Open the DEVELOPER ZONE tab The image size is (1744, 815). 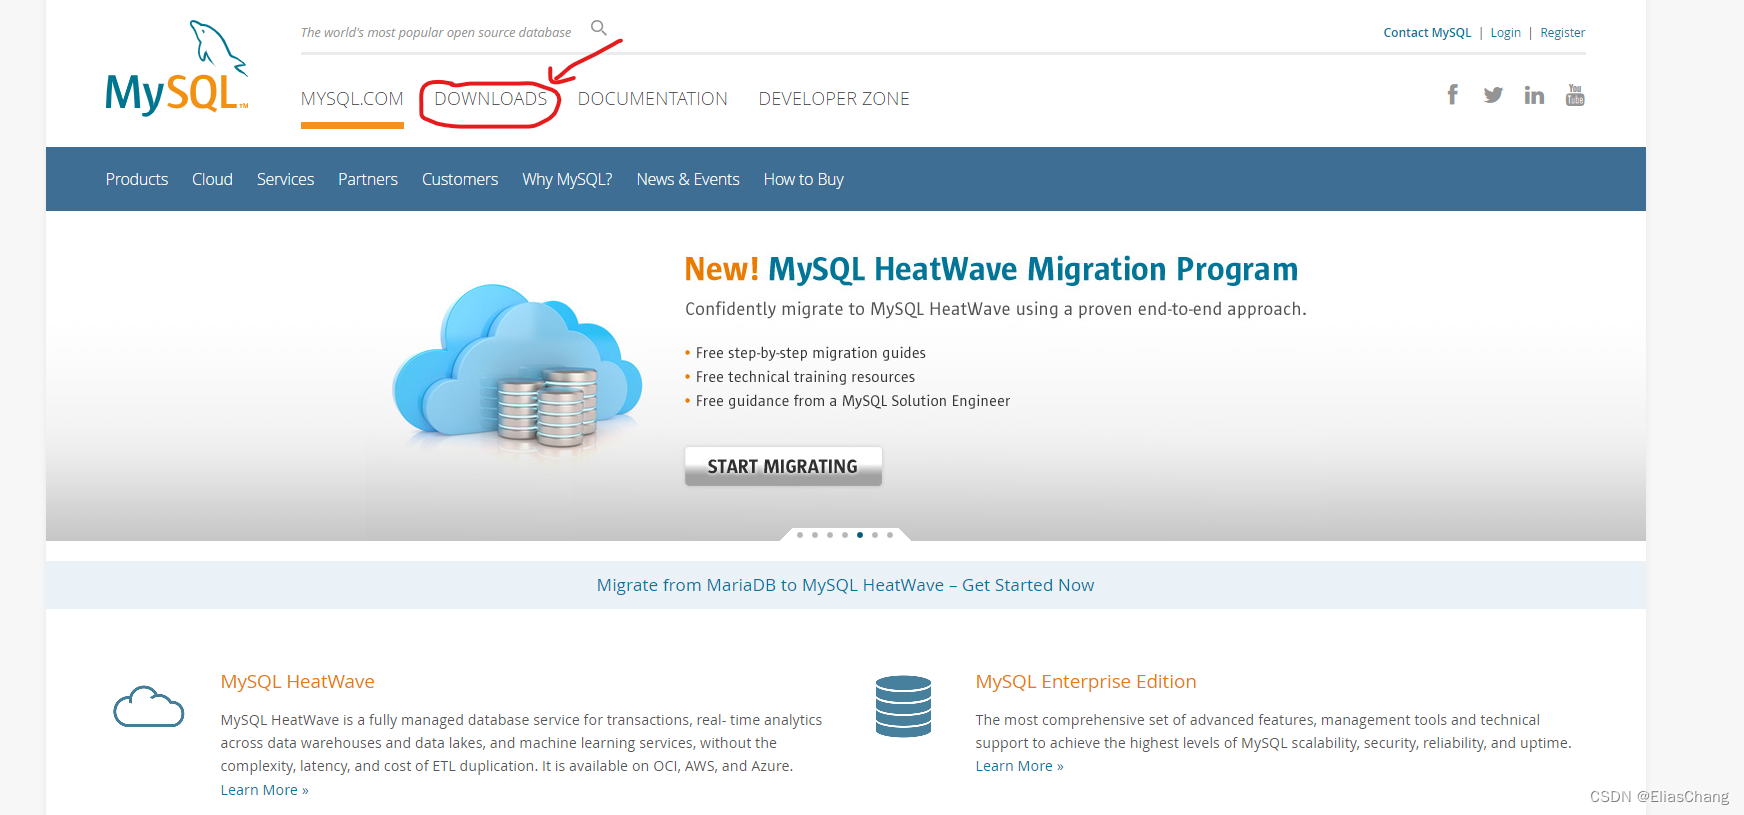(834, 99)
